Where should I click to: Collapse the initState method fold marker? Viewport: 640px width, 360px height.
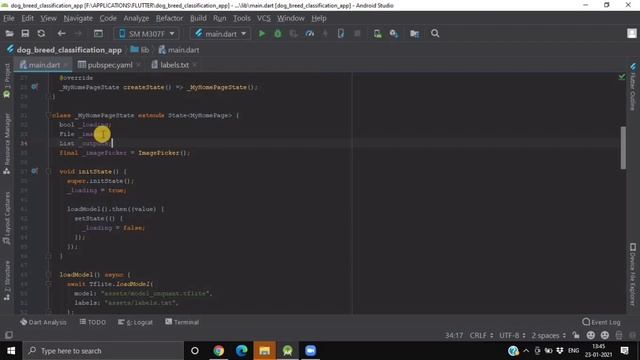[48, 171]
